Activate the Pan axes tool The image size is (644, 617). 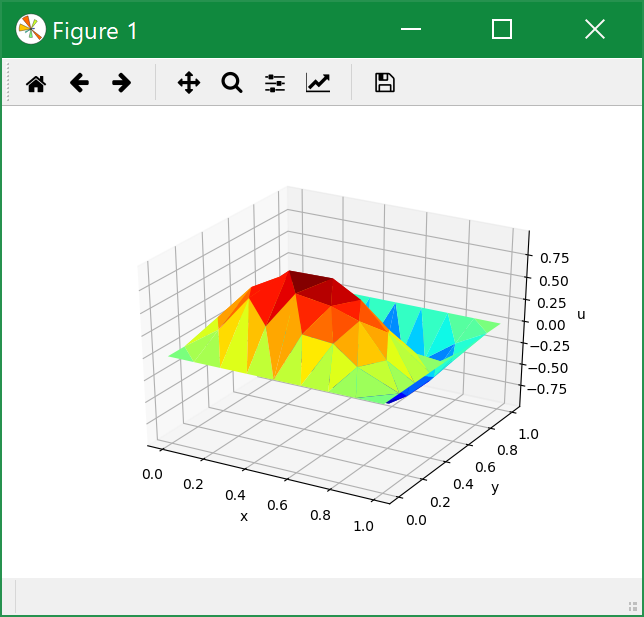(189, 83)
